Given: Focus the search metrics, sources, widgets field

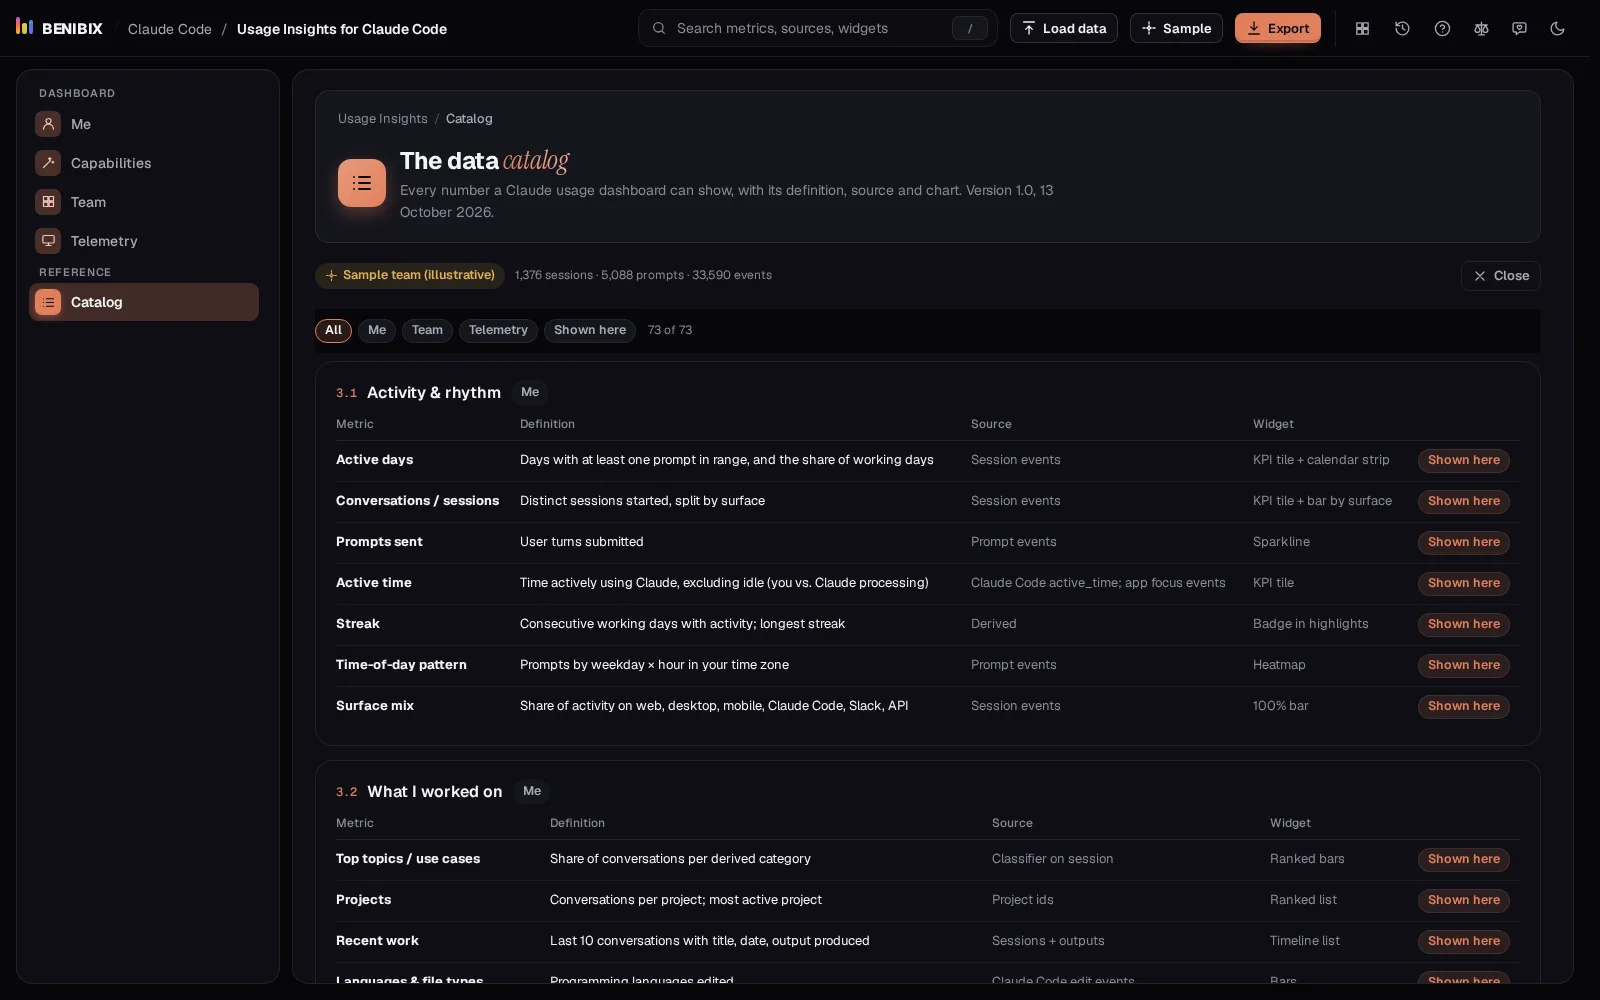Looking at the screenshot, I should [x=817, y=28].
